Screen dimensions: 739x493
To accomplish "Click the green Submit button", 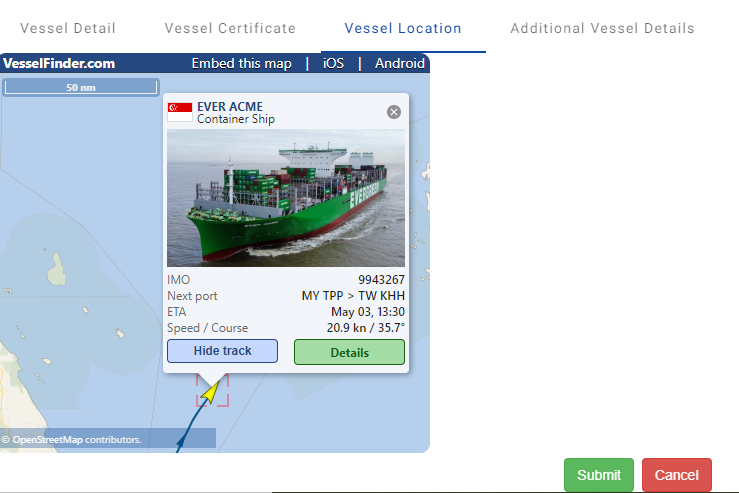I will pos(599,475).
